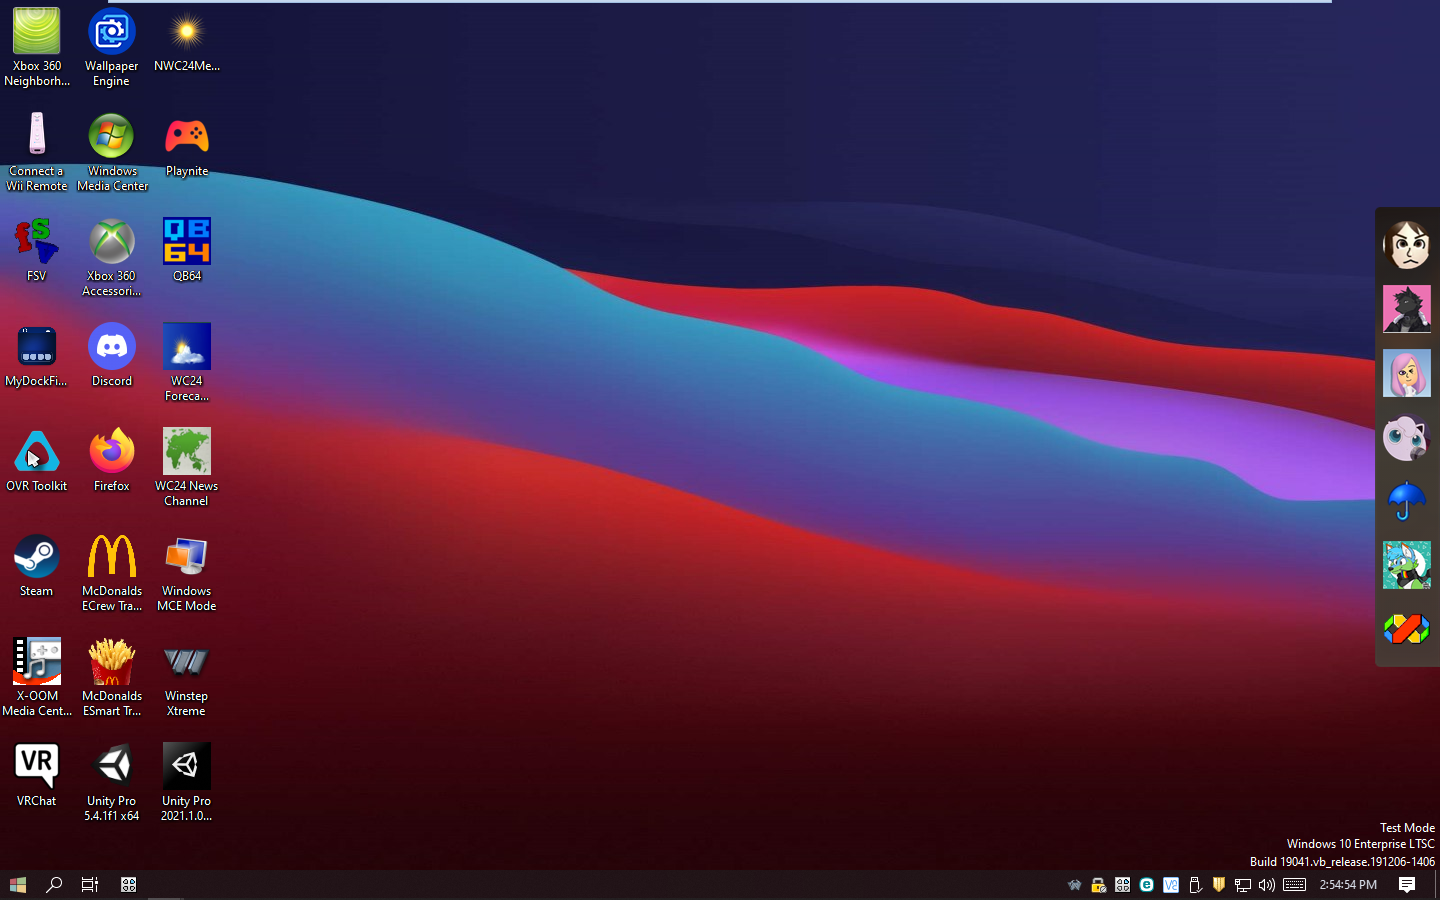The height and width of the screenshot is (900, 1440).
Task: Choose the pink-haired character avatar in the dock
Action: pos(1407,373)
